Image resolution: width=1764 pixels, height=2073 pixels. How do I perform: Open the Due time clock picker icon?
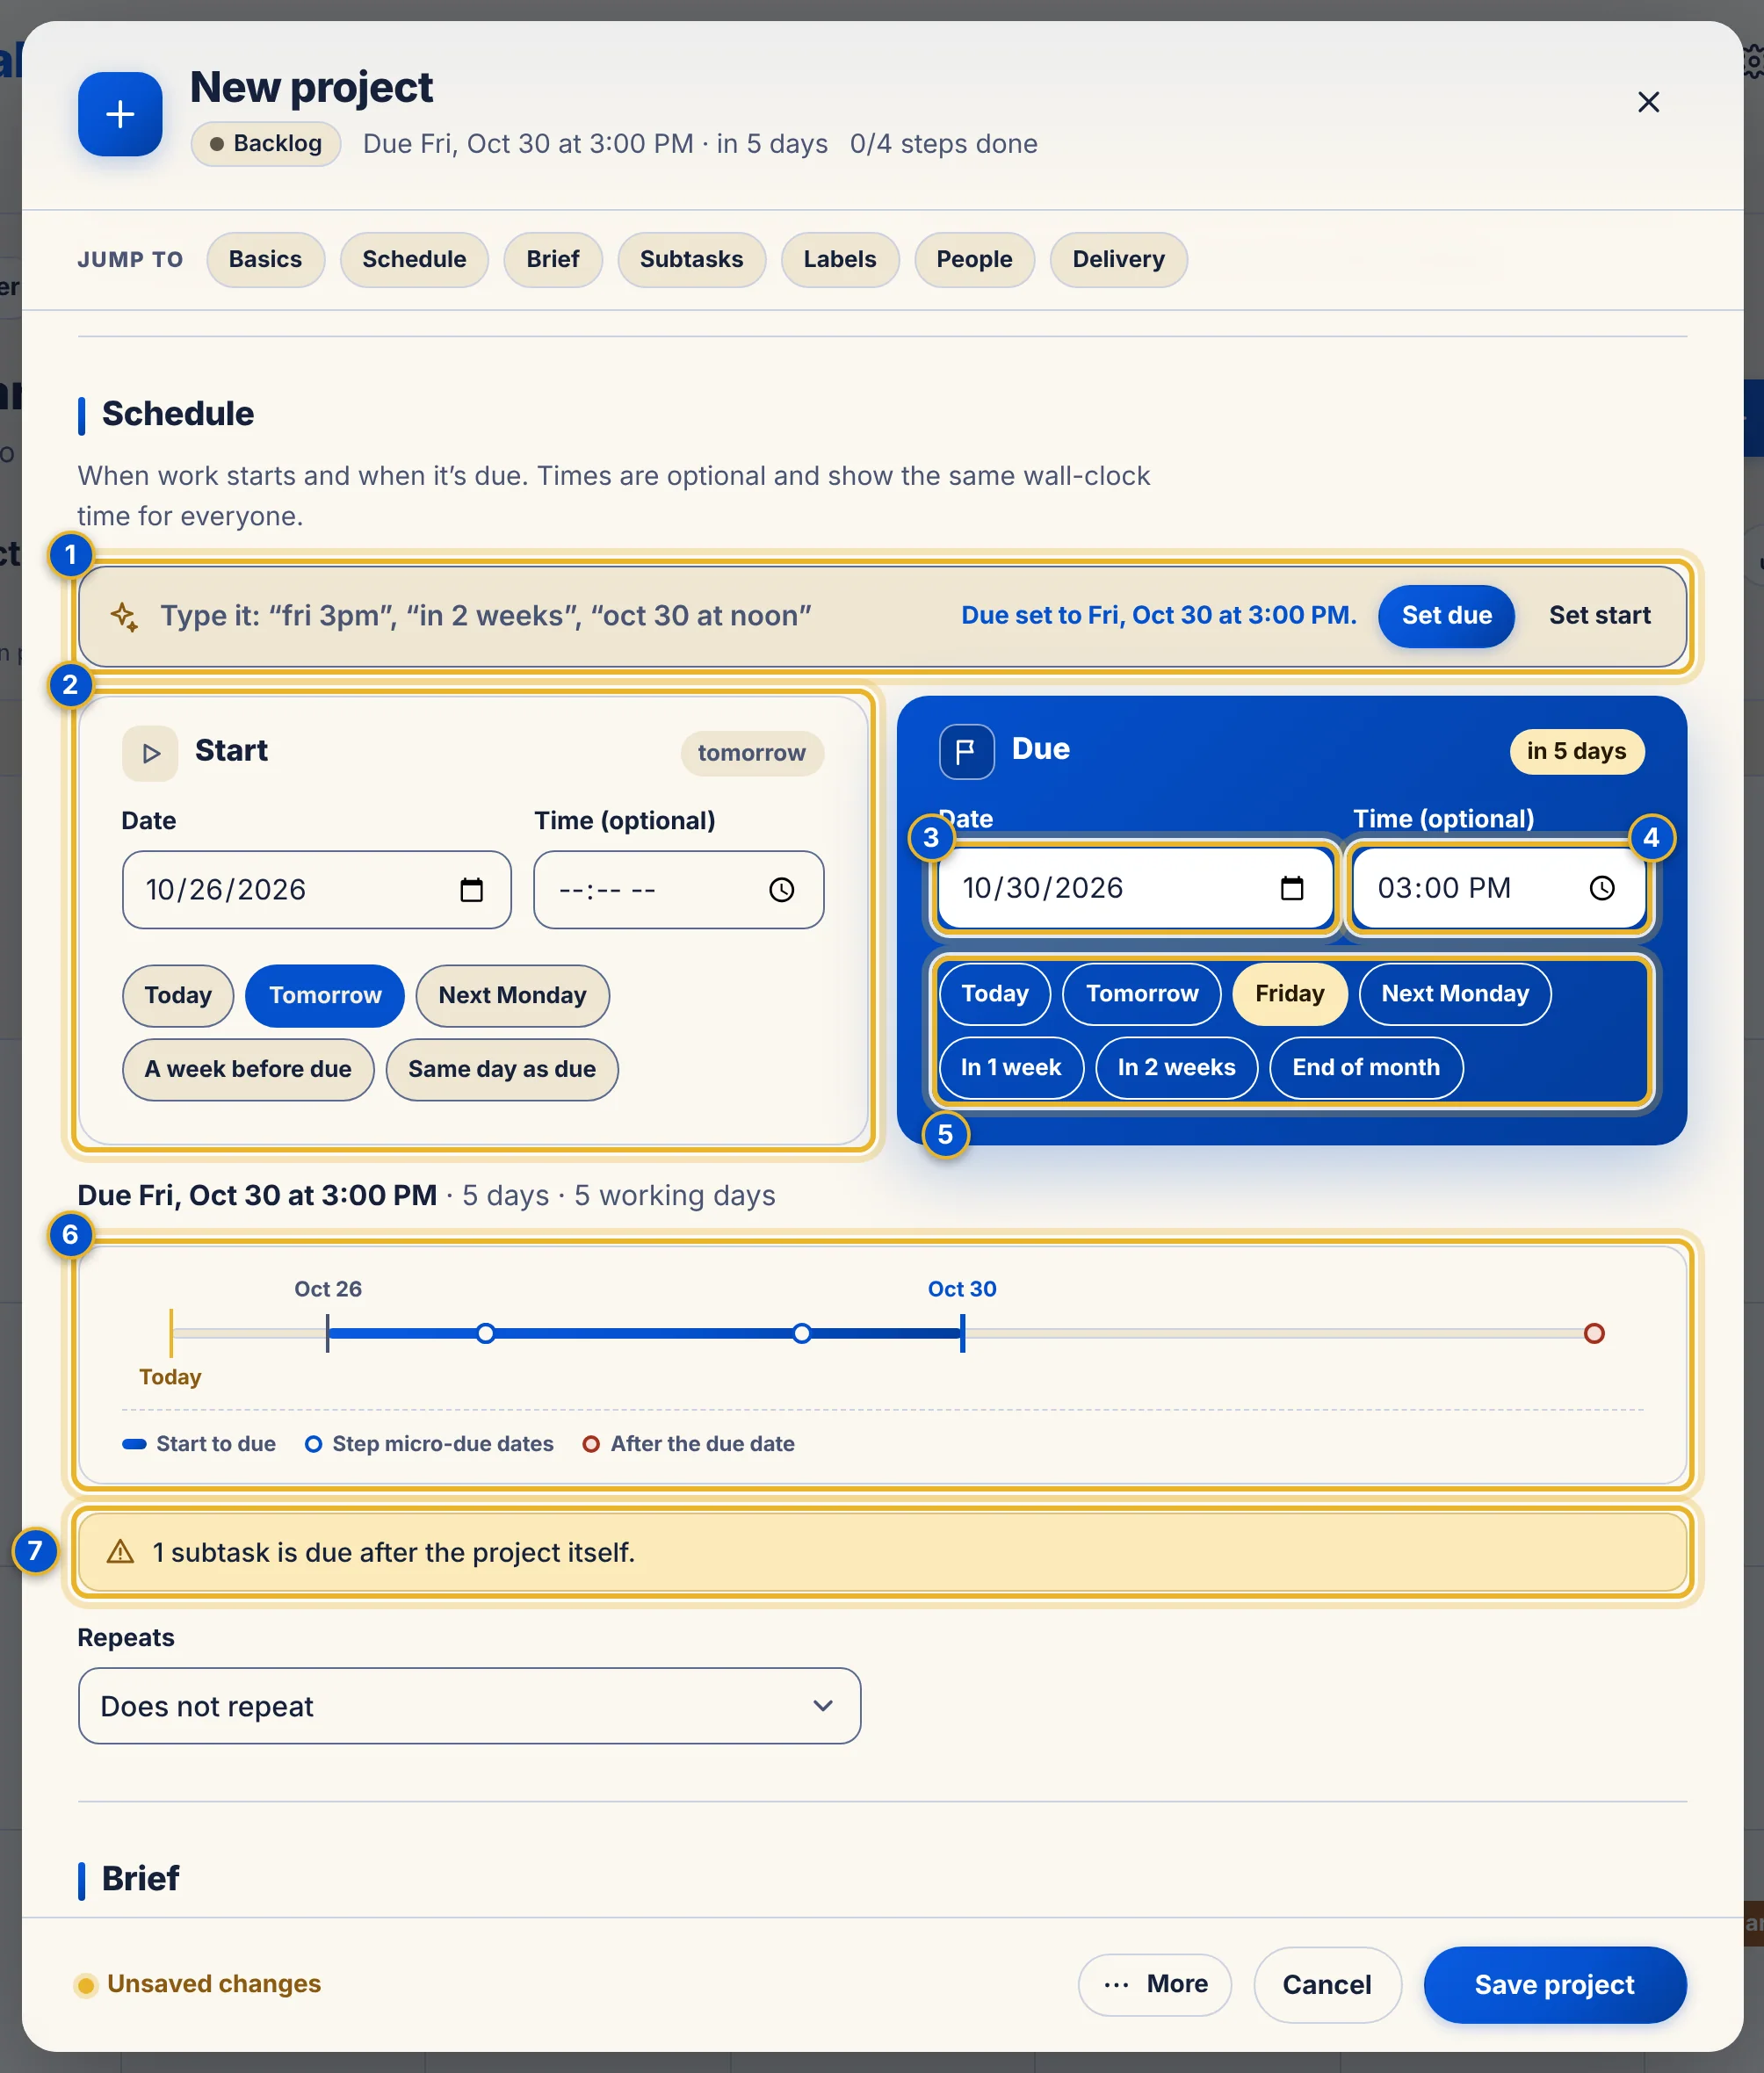point(1602,888)
